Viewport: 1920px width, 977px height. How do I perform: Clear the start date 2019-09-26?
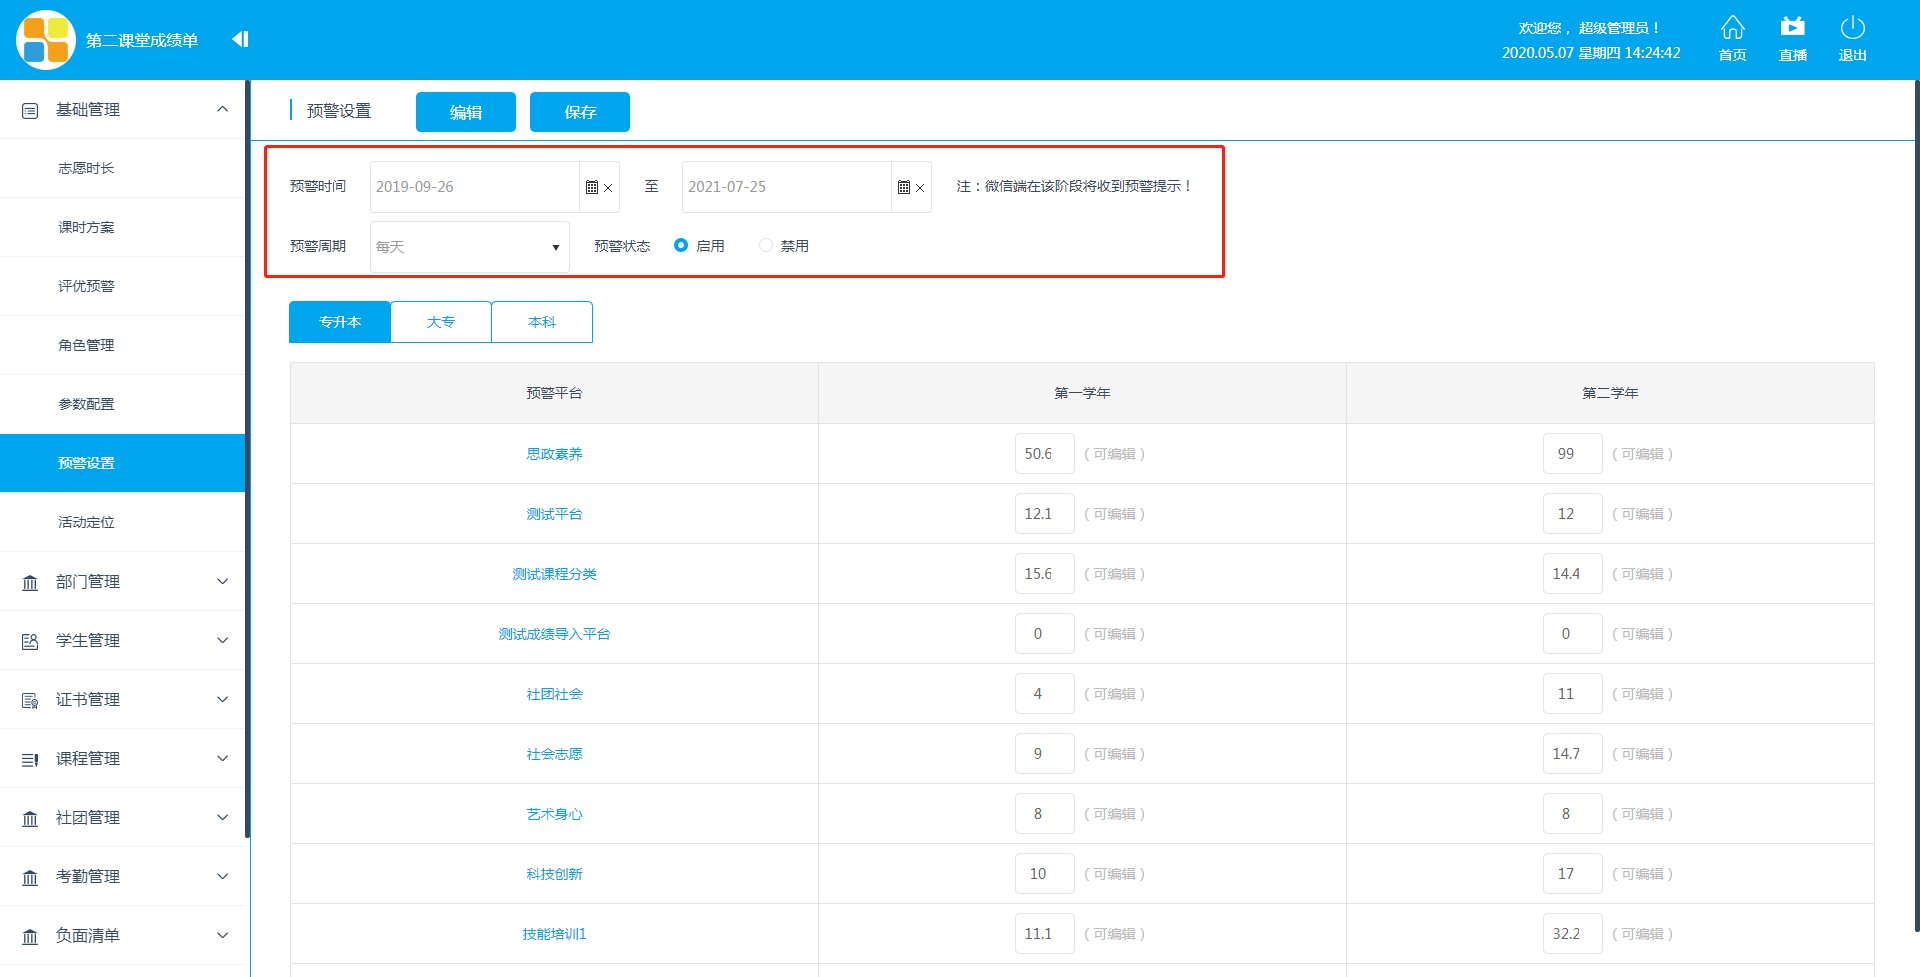[608, 188]
